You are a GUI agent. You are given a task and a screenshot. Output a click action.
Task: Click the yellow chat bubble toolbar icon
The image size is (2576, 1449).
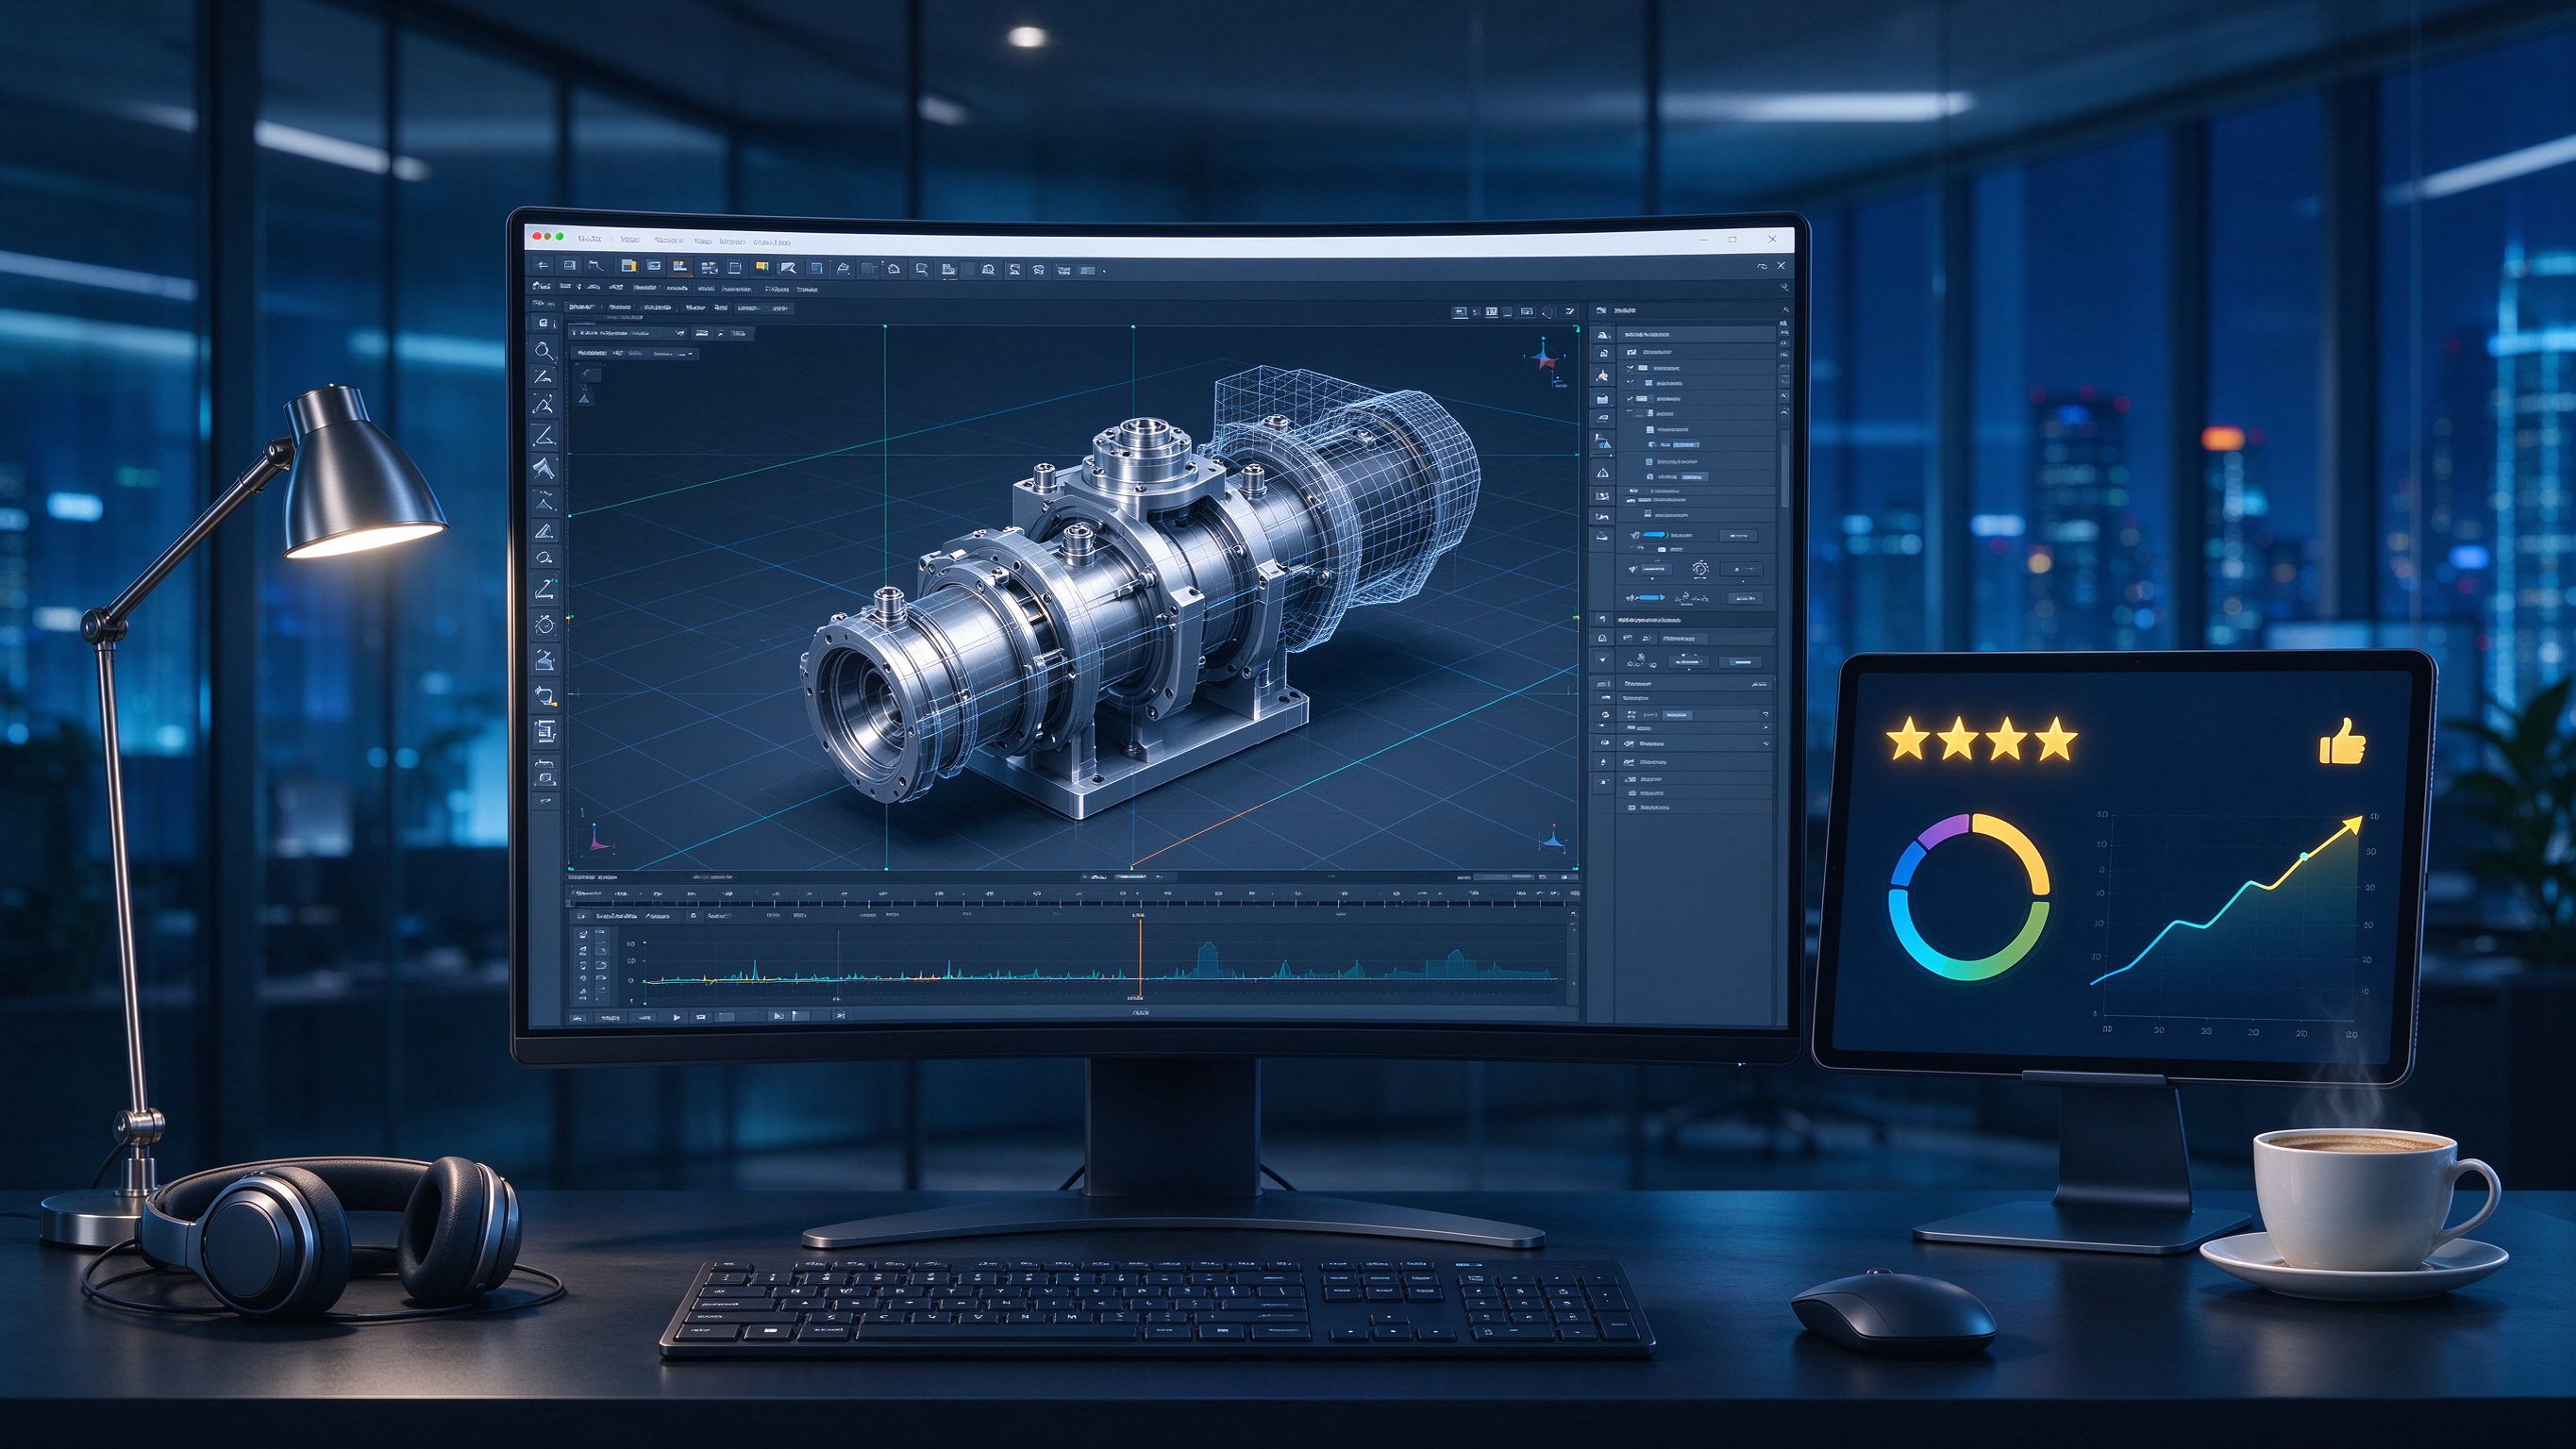[x=762, y=267]
